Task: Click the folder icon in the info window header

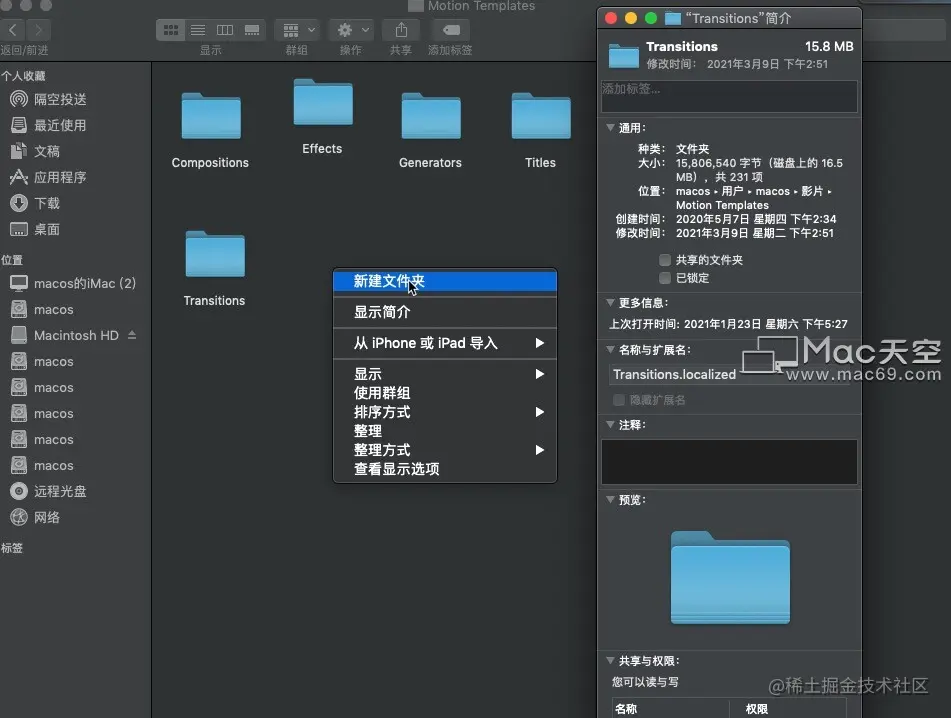Action: (623, 56)
